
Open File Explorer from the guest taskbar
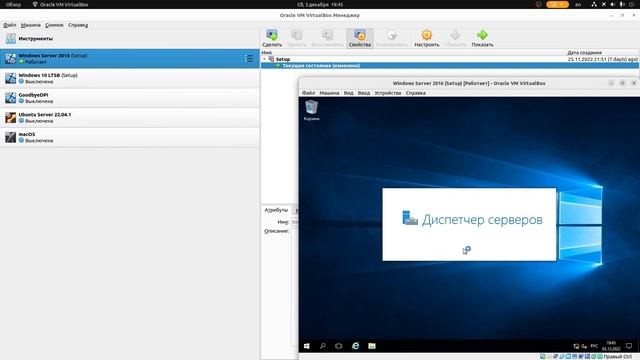click(371, 346)
